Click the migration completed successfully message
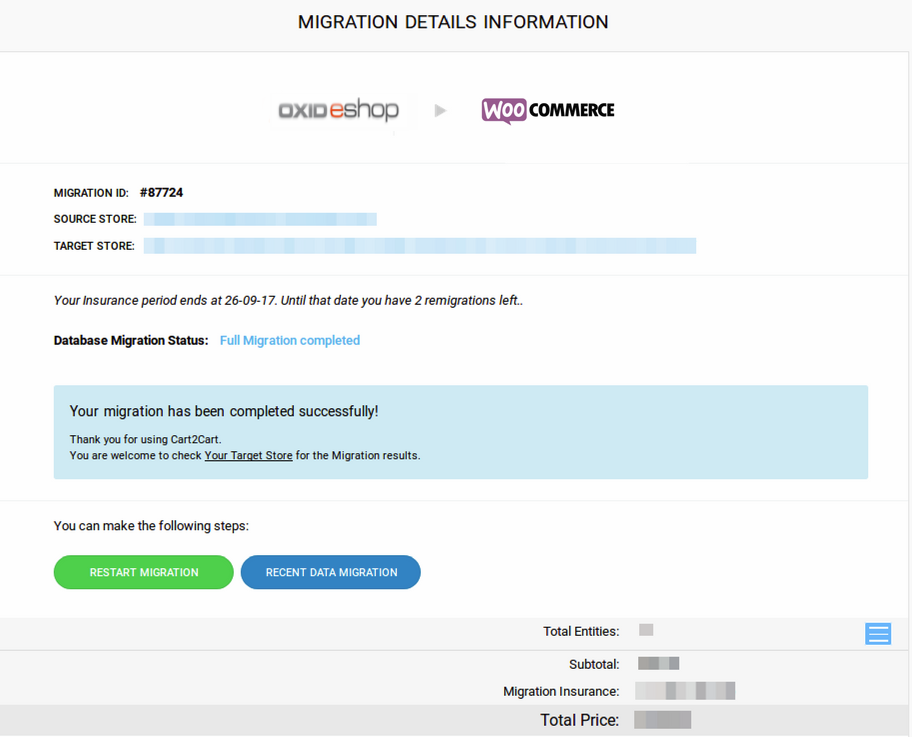913x737 pixels. [x=224, y=412]
